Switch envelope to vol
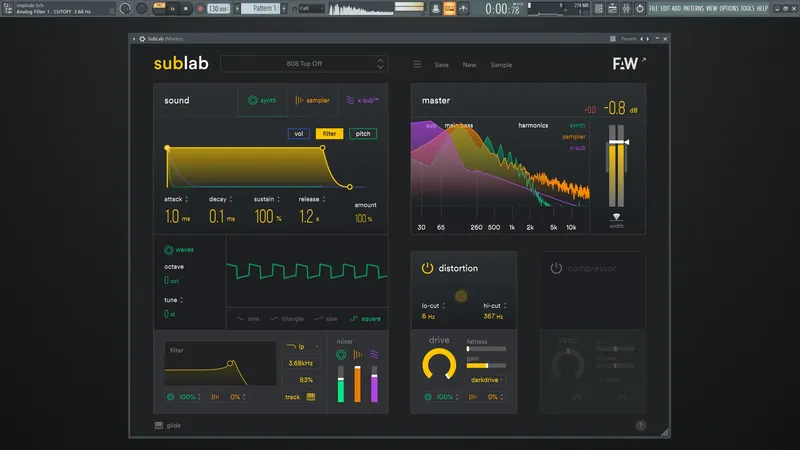 298,134
